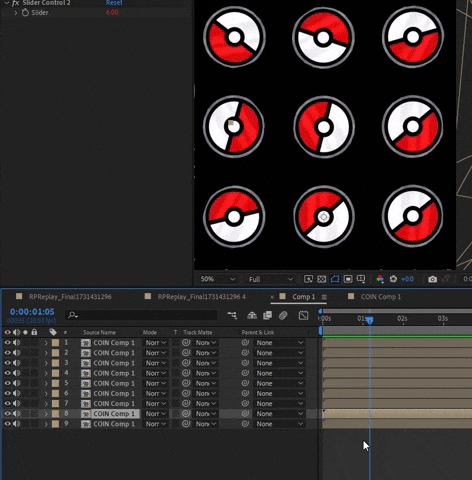472x480 pixels.
Task: Click the Track Matte column header
Action: 197,332
